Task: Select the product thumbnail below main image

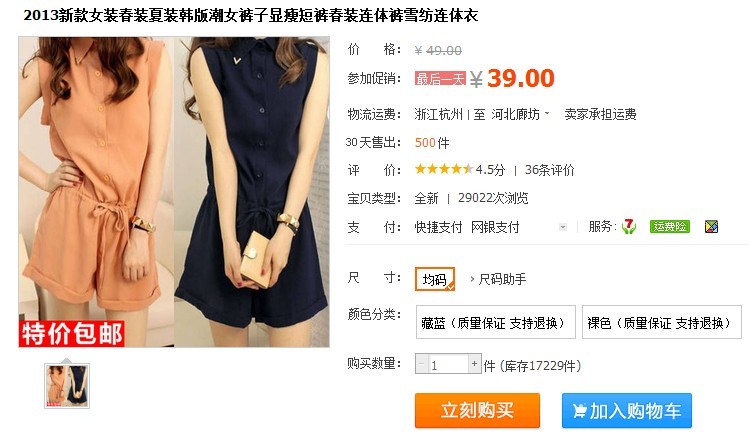Action: 67,386
